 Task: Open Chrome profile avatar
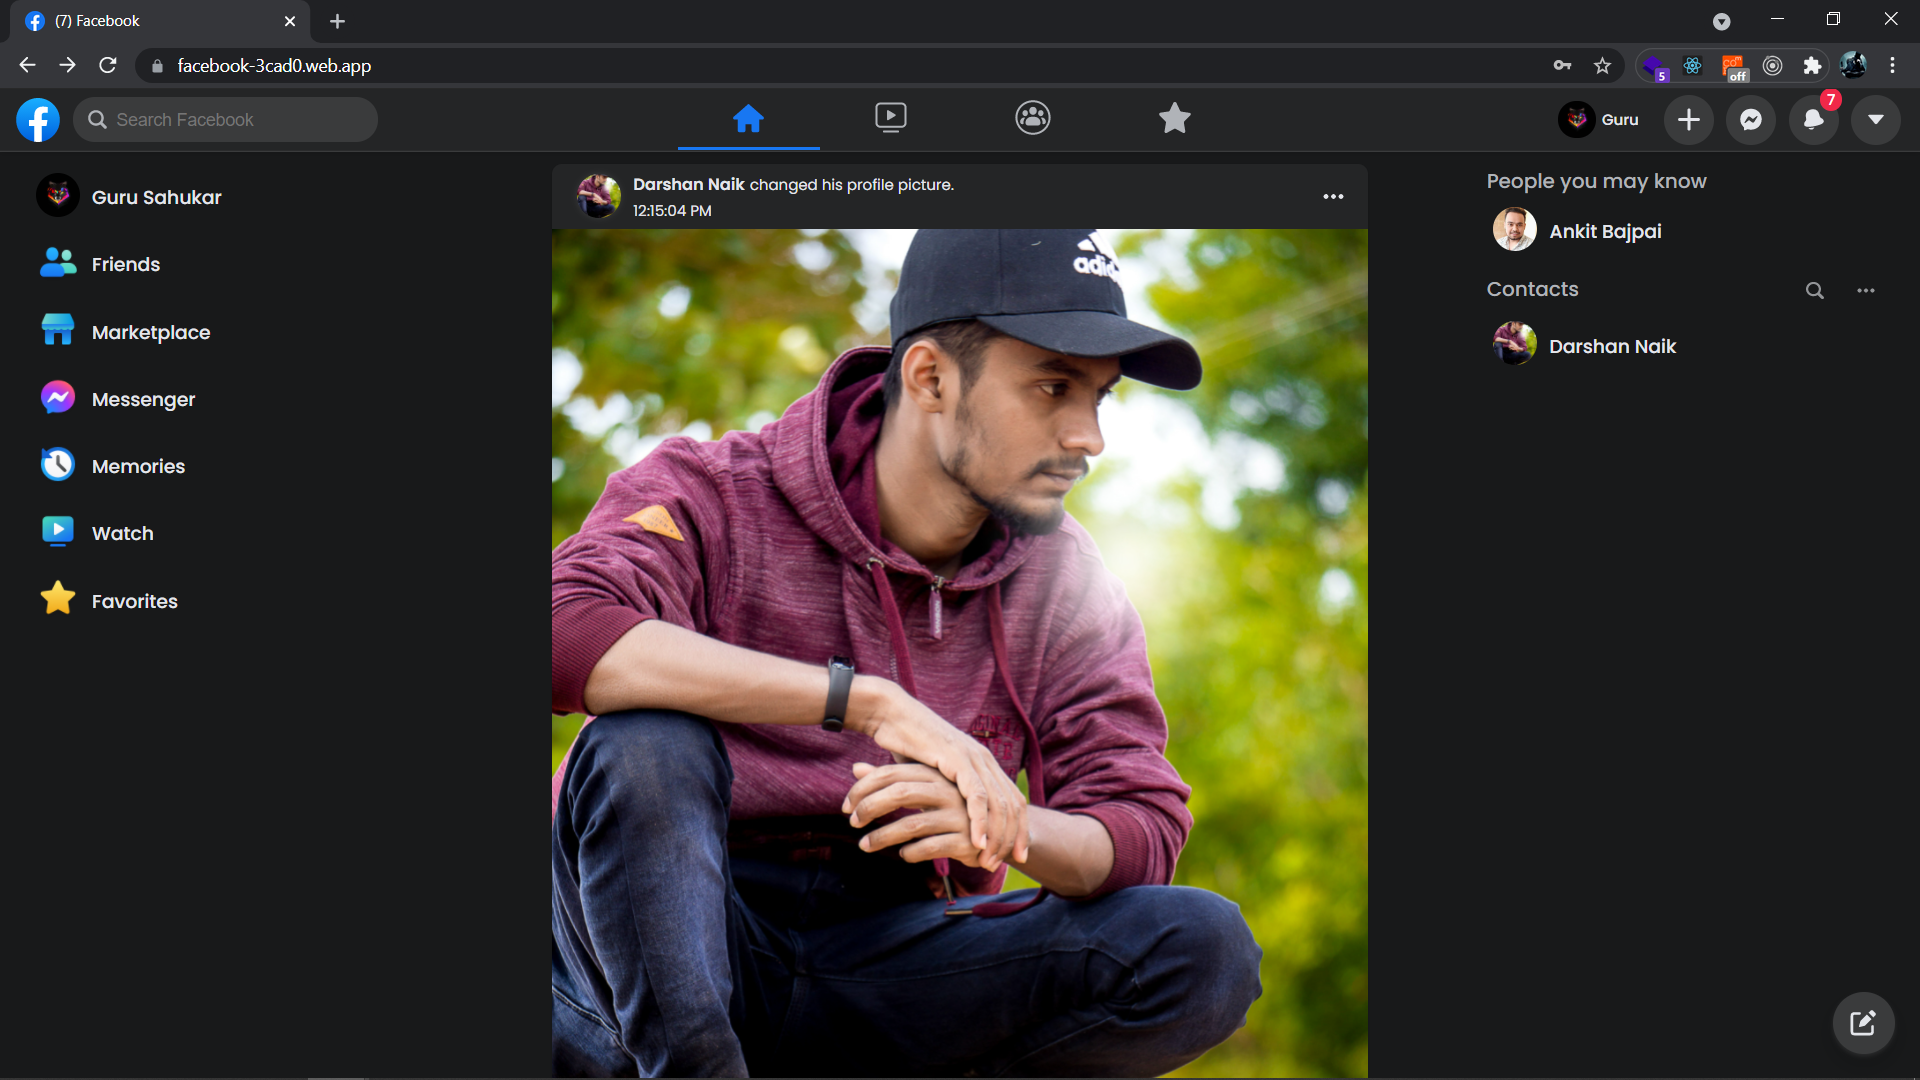tap(1853, 66)
